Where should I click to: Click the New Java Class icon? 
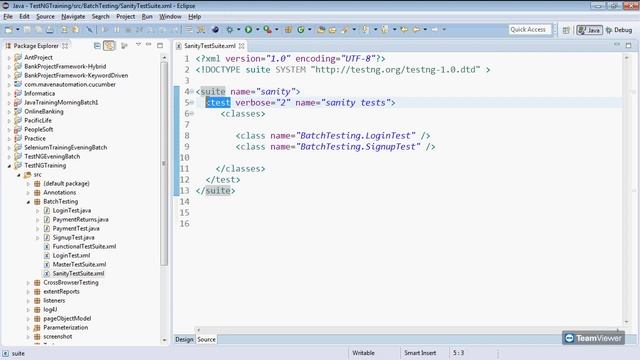pos(301,30)
